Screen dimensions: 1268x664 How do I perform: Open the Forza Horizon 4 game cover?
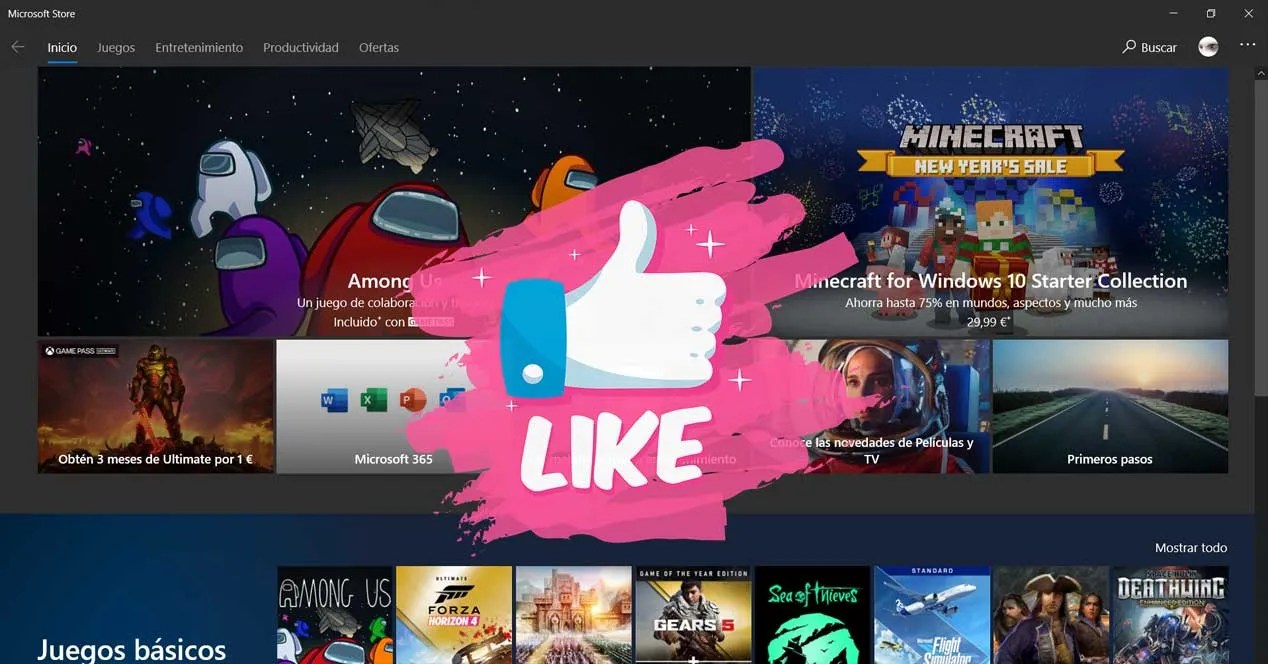pyautogui.click(x=454, y=615)
